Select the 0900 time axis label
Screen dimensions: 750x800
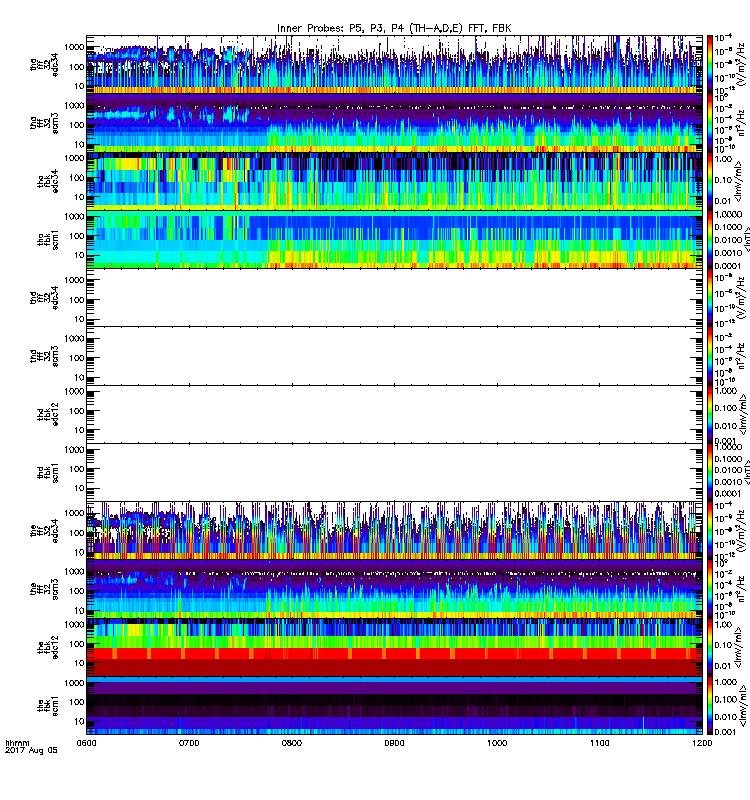pos(394,743)
